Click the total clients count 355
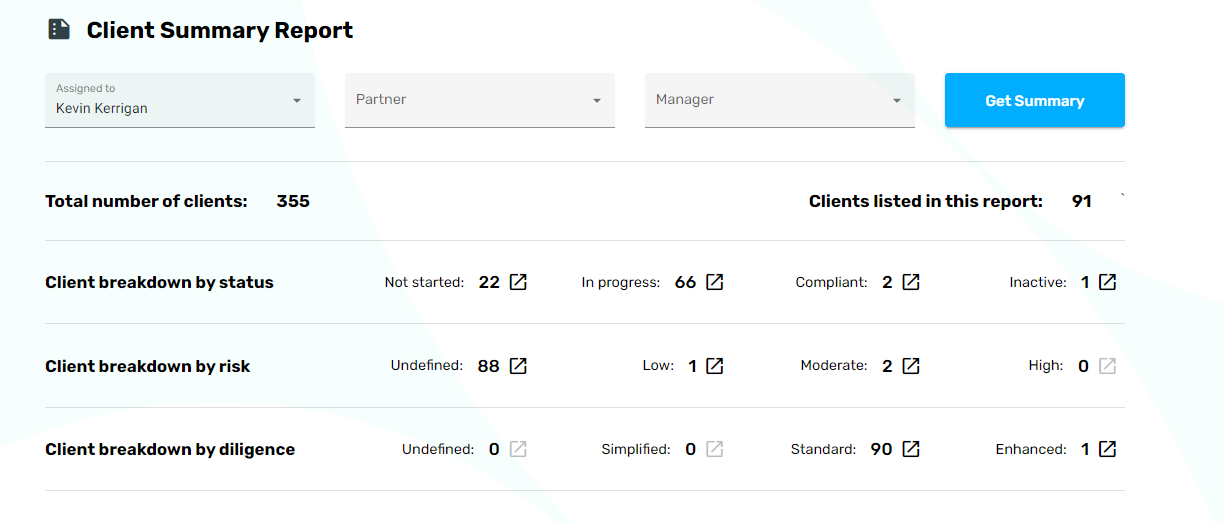Viewport: 1225px width, 523px height. pyautogui.click(x=293, y=201)
